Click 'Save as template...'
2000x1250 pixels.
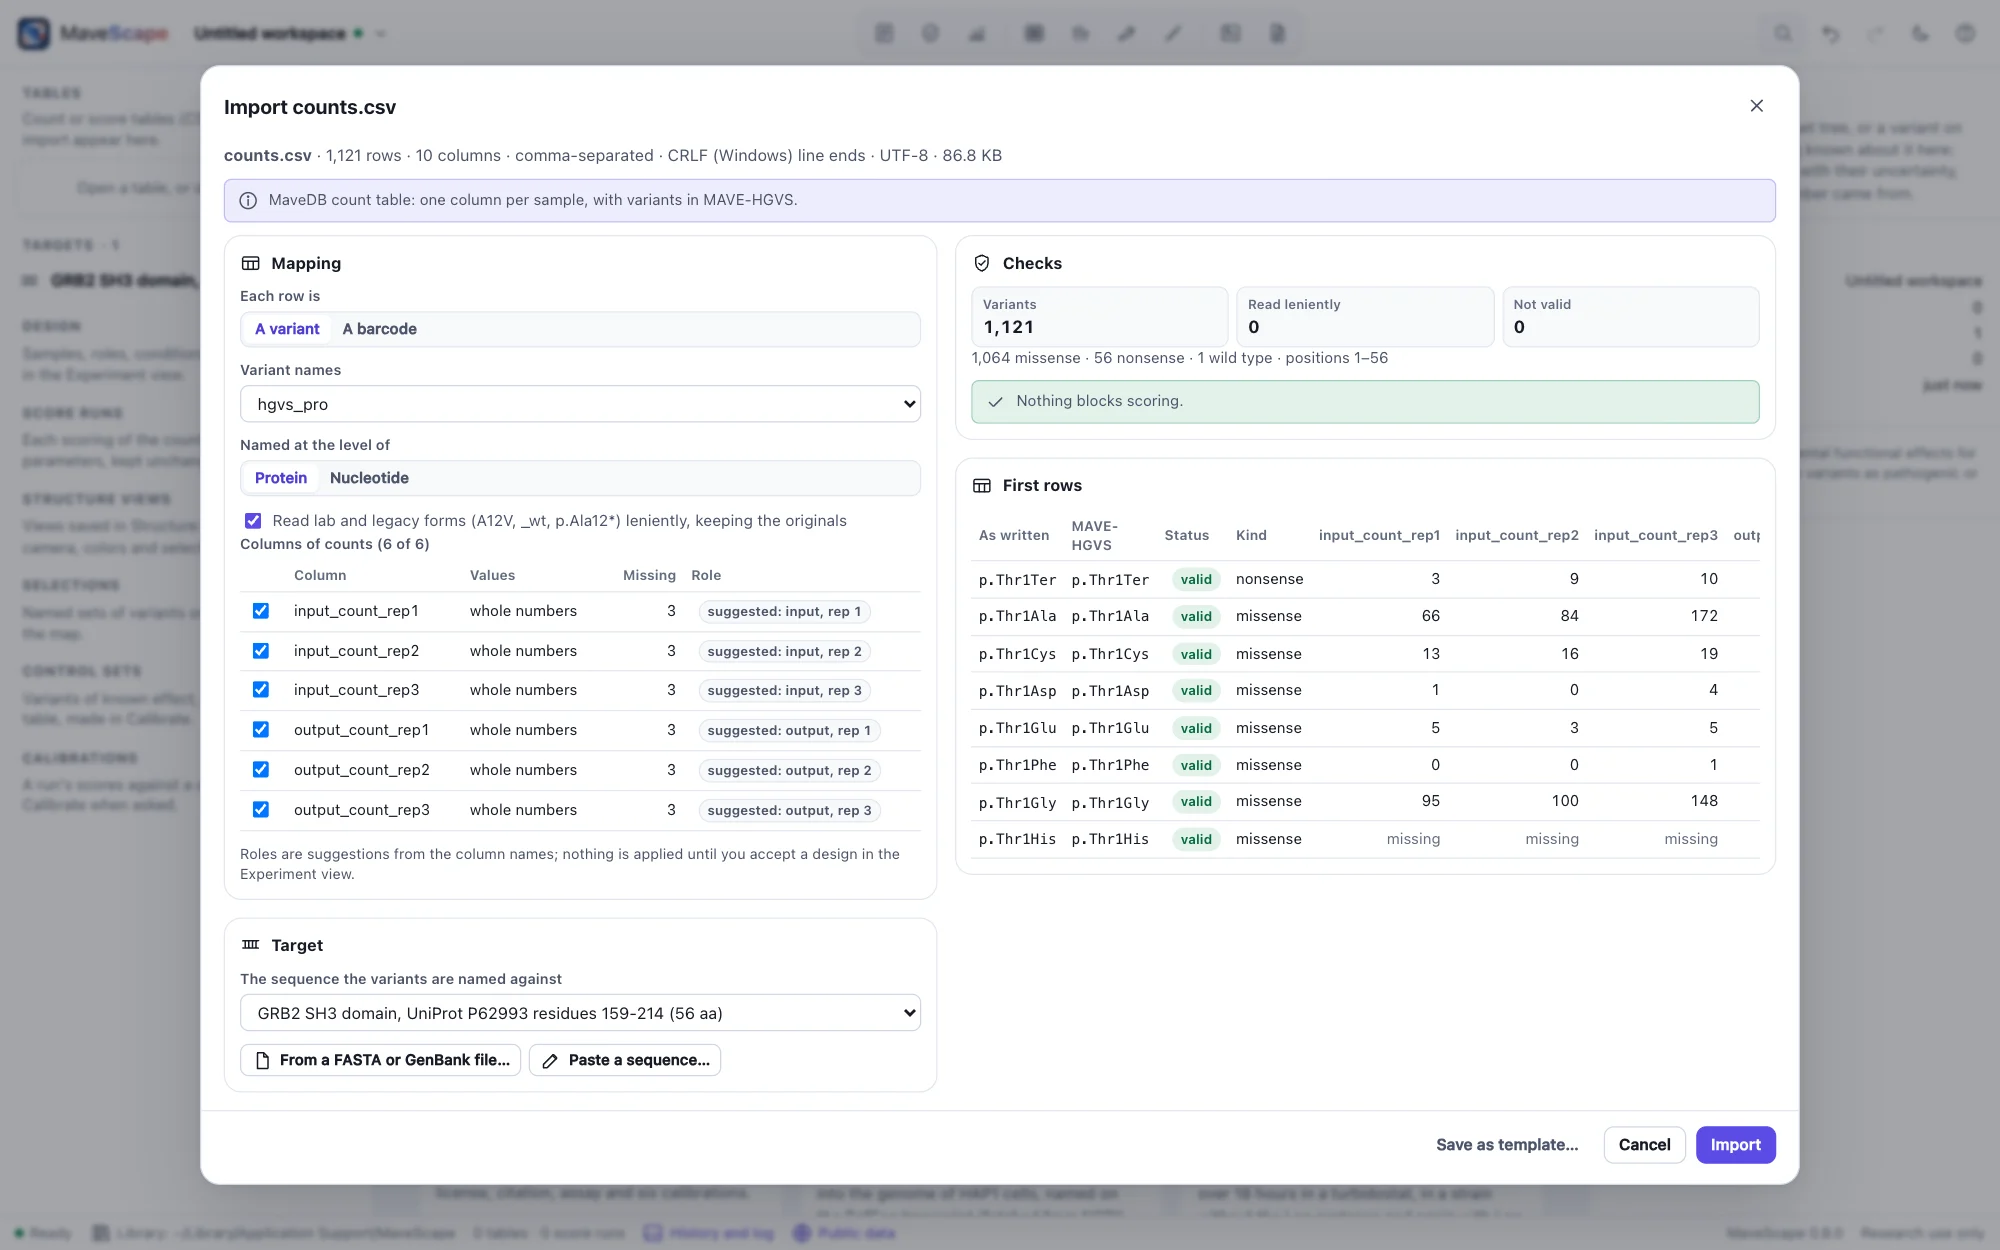[x=1507, y=1145]
